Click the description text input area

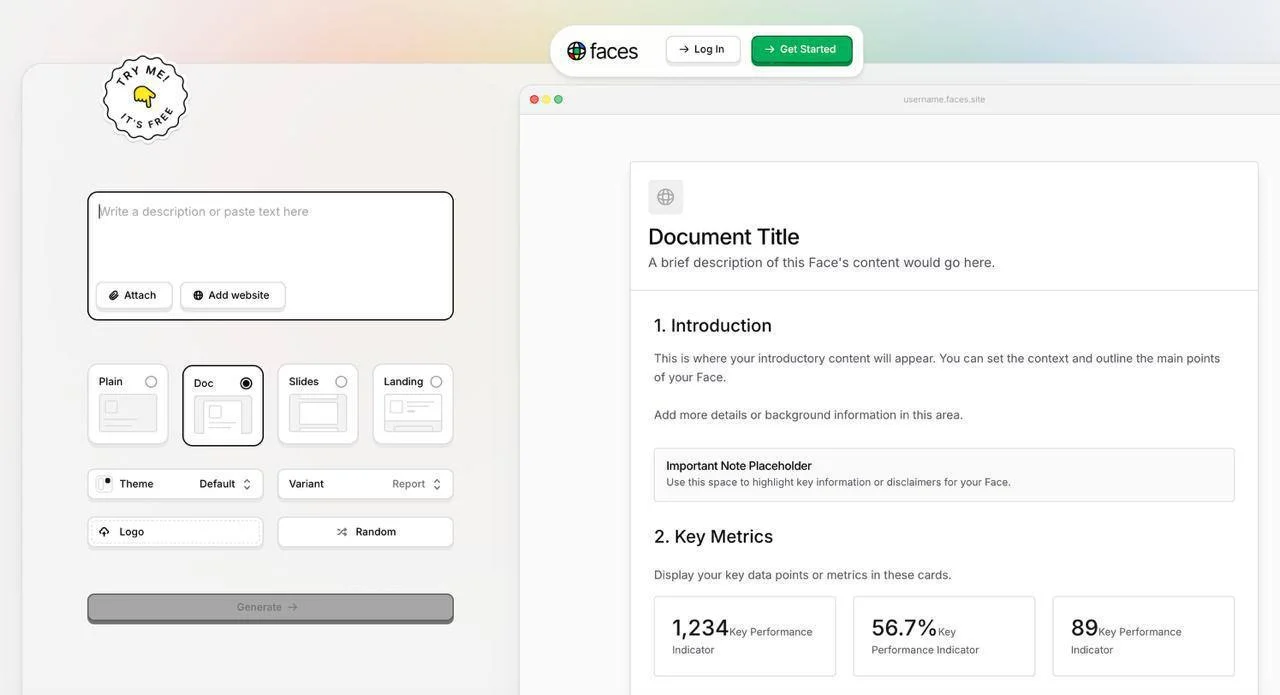[270, 240]
